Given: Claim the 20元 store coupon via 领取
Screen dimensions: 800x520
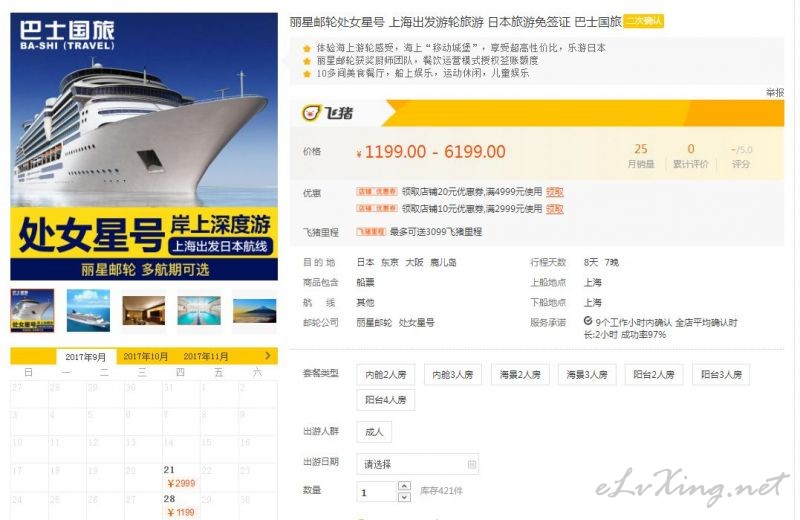Looking at the screenshot, I should [555, 192].
